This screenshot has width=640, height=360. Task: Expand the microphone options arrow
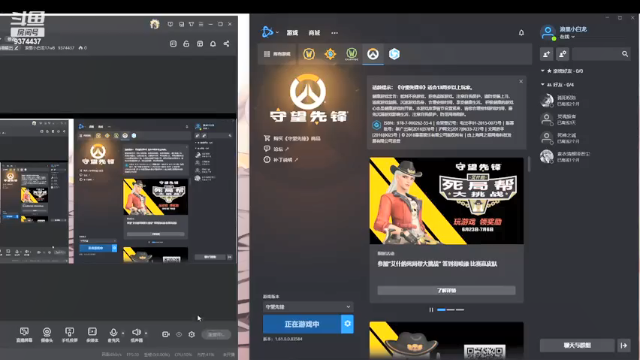click(123, 333)
